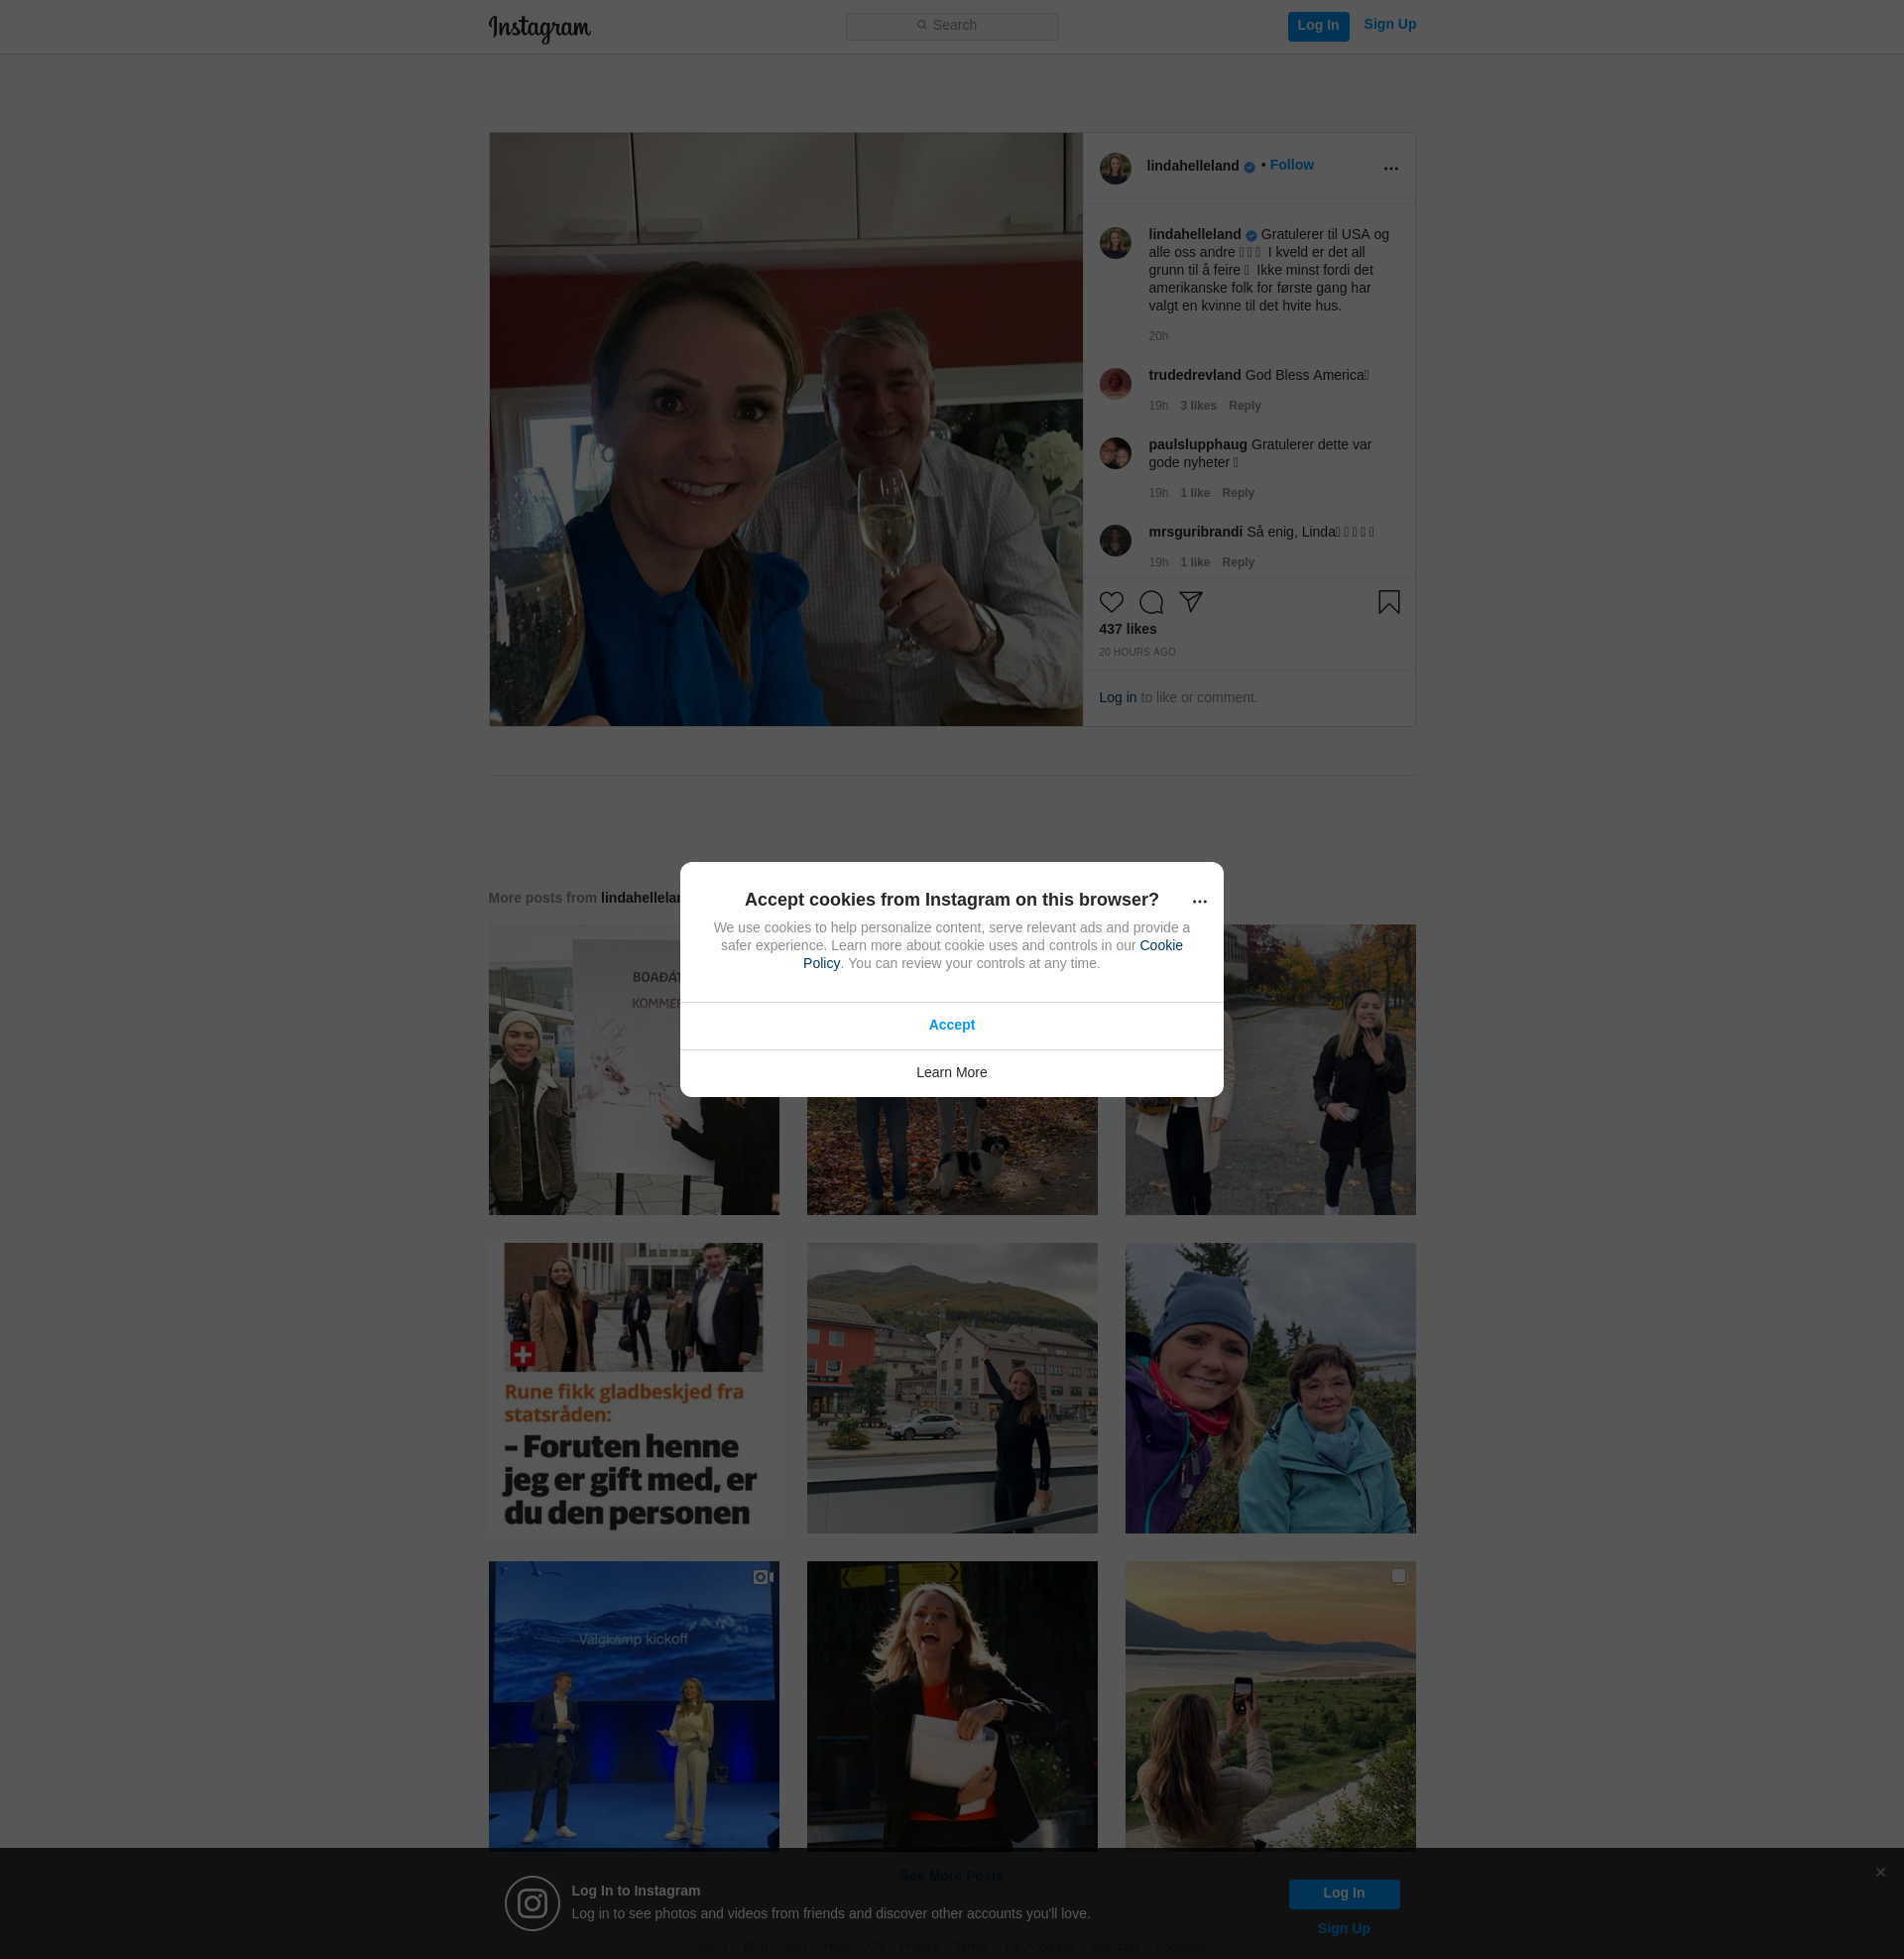Screen dimensions: 1904x1959
Task: Click video icon on Valgkamp kickoff post
Action: [763, 1577]
